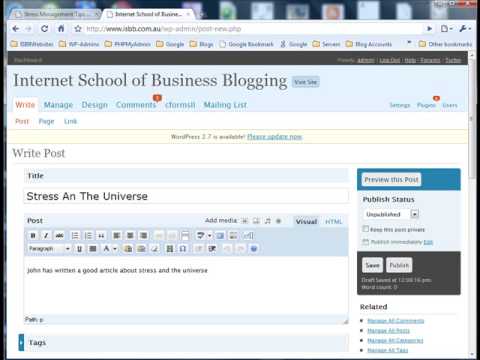Apply blockquote formatting
This screenshot has width=480, height=360.
101,236
